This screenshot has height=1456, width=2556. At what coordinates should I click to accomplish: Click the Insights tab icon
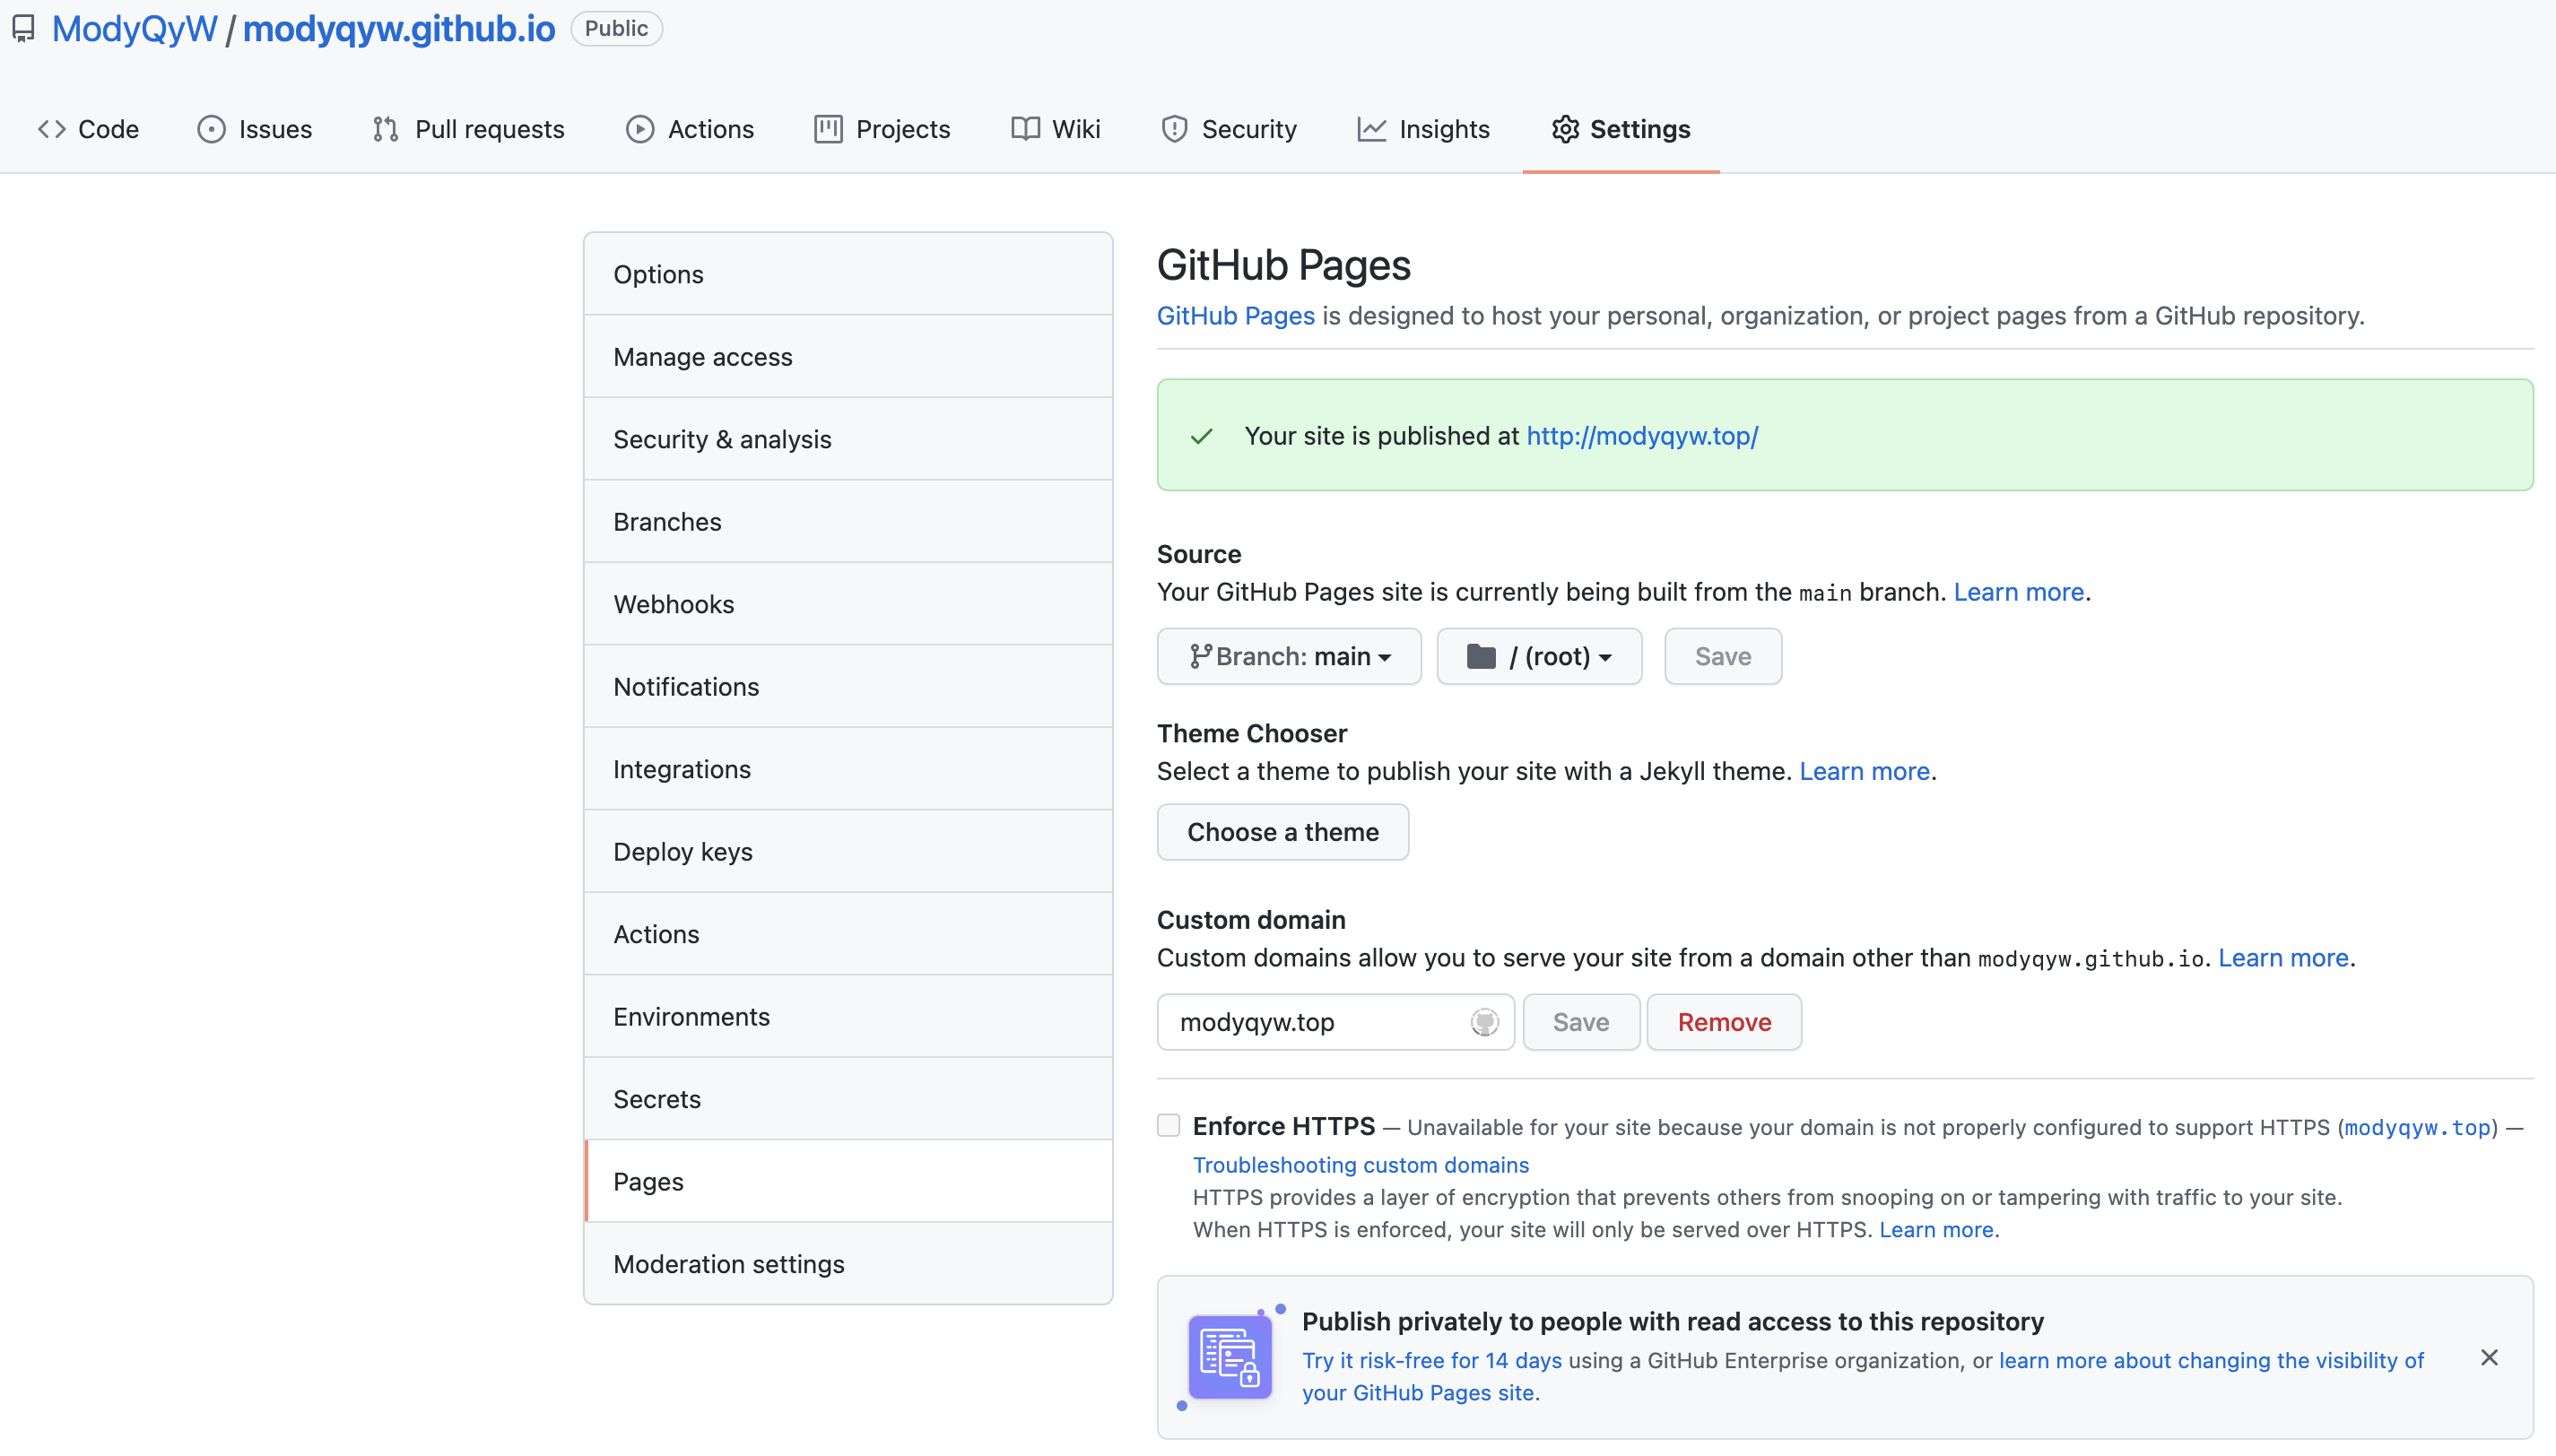tap(1373, 128)
